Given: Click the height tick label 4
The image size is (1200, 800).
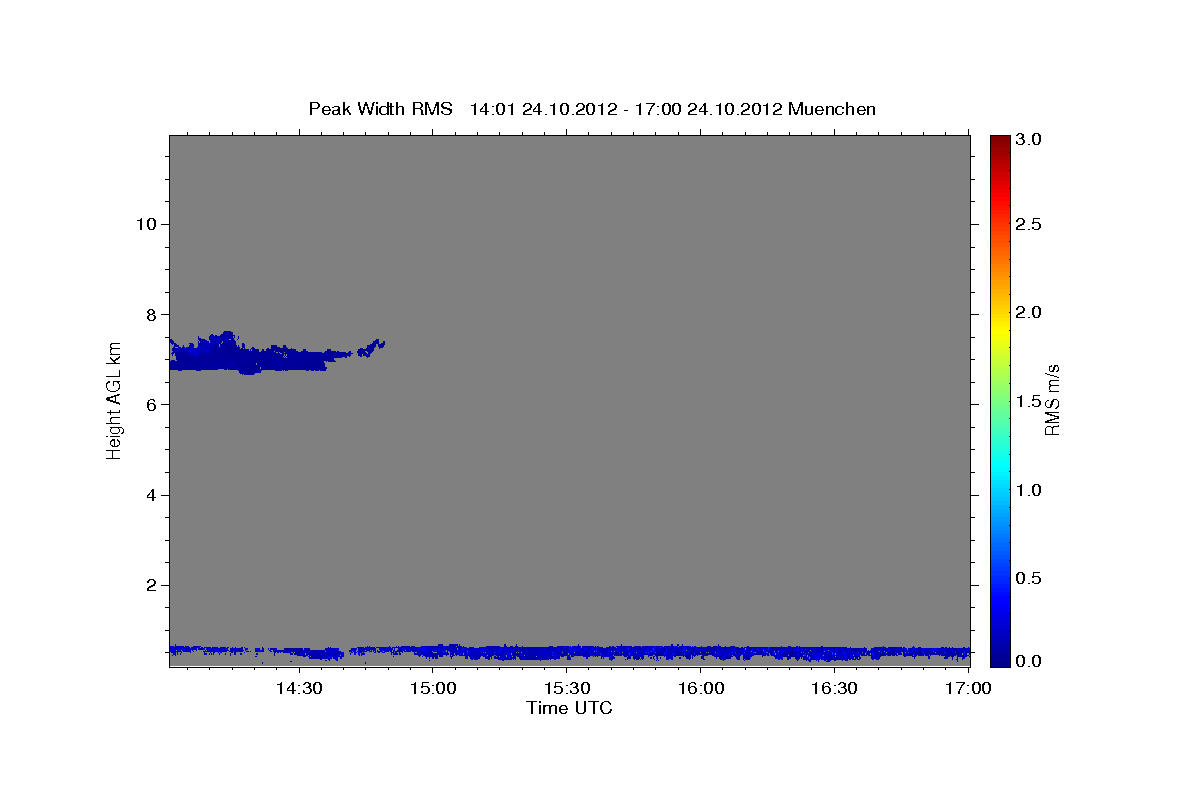Looking at the screenshot, I should click(x=151, y=495).
